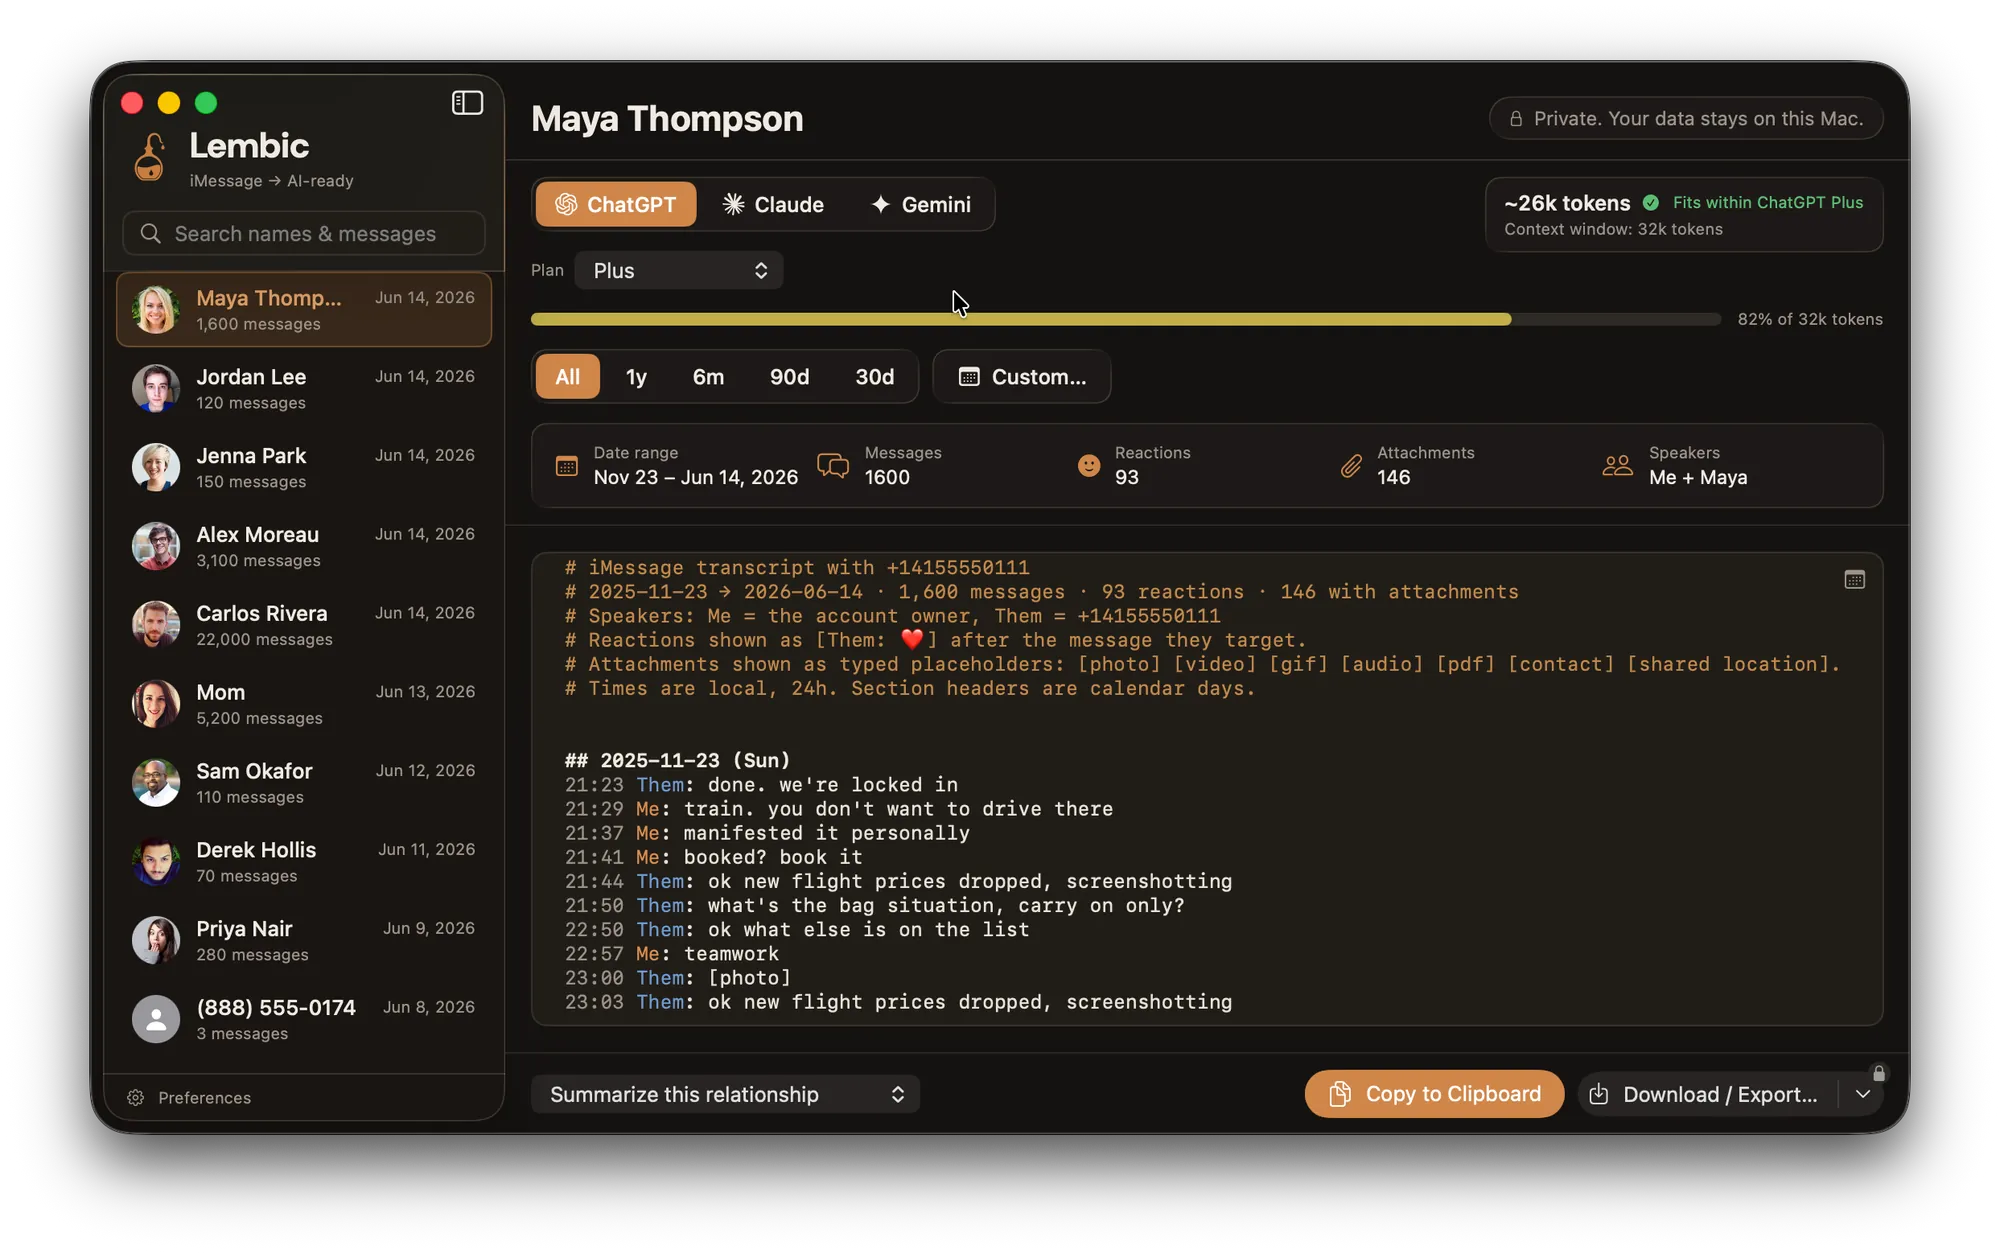Click the Preferences gear icon

(136, 1097)
